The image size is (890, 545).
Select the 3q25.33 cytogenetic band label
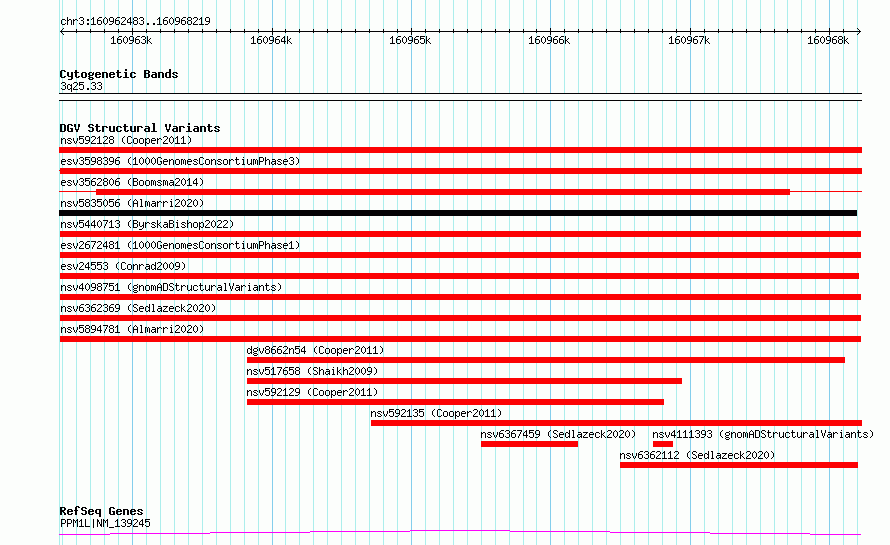[81, 86]
